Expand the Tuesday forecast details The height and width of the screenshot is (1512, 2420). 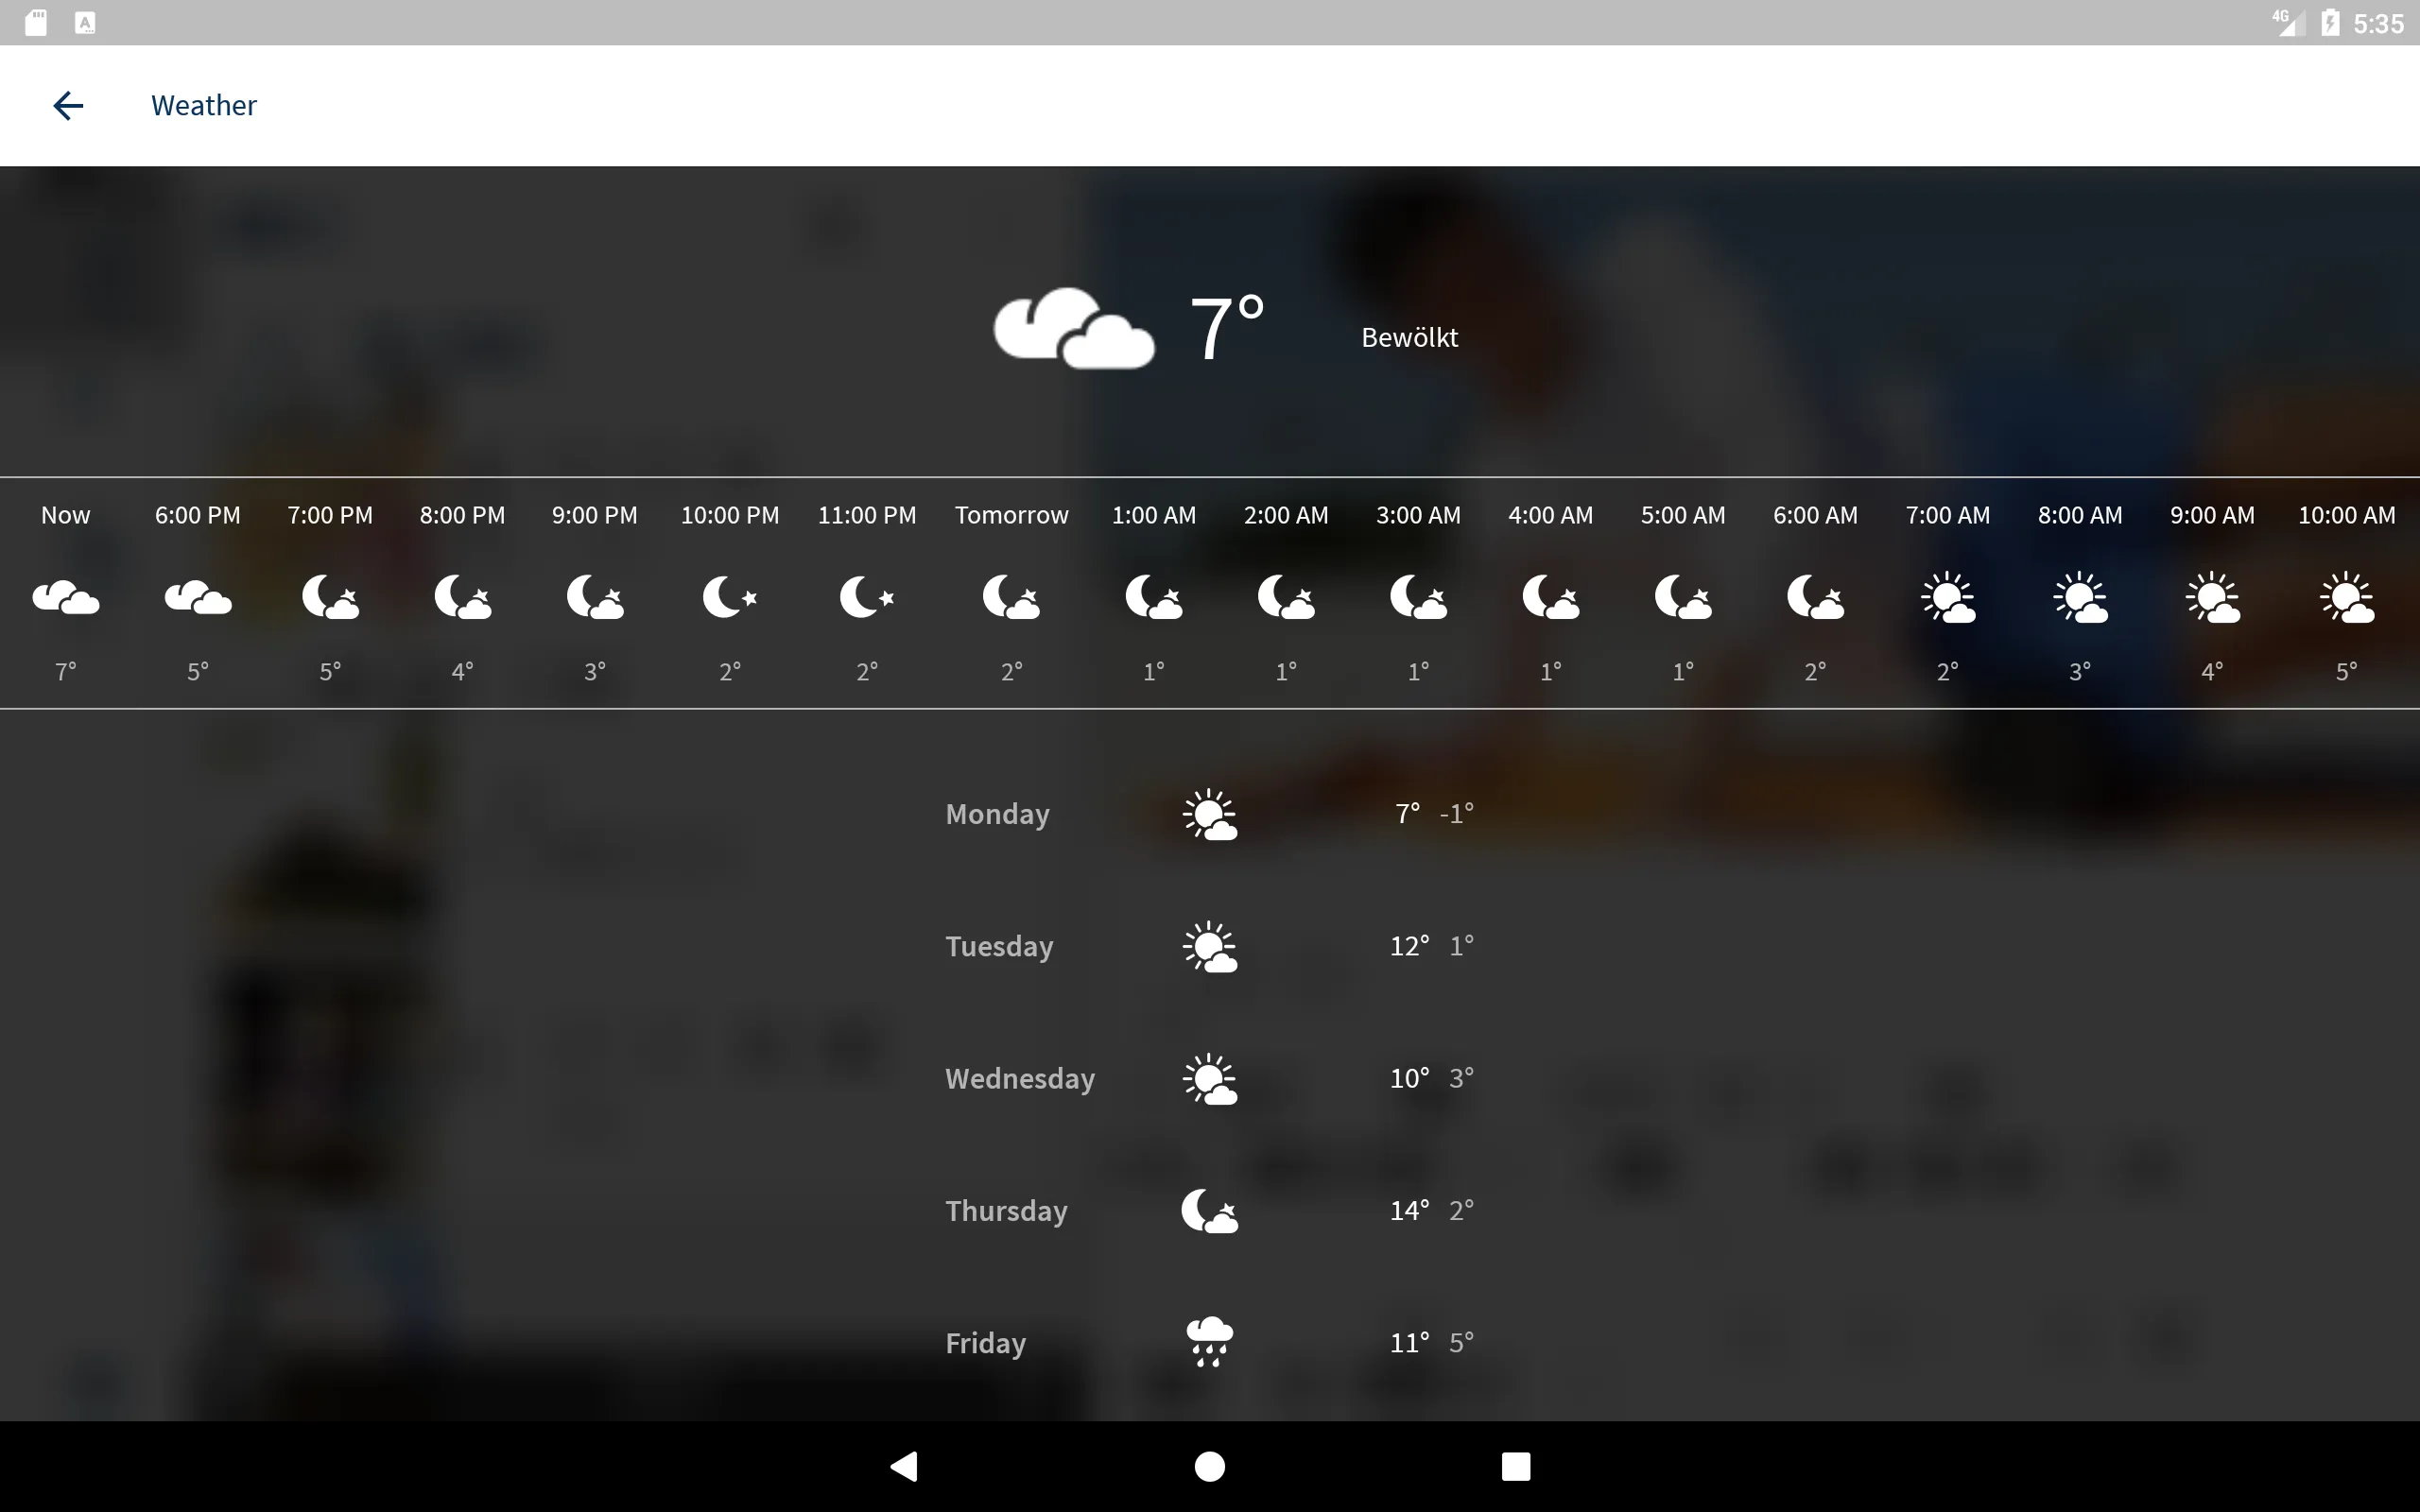point(1209,946)
